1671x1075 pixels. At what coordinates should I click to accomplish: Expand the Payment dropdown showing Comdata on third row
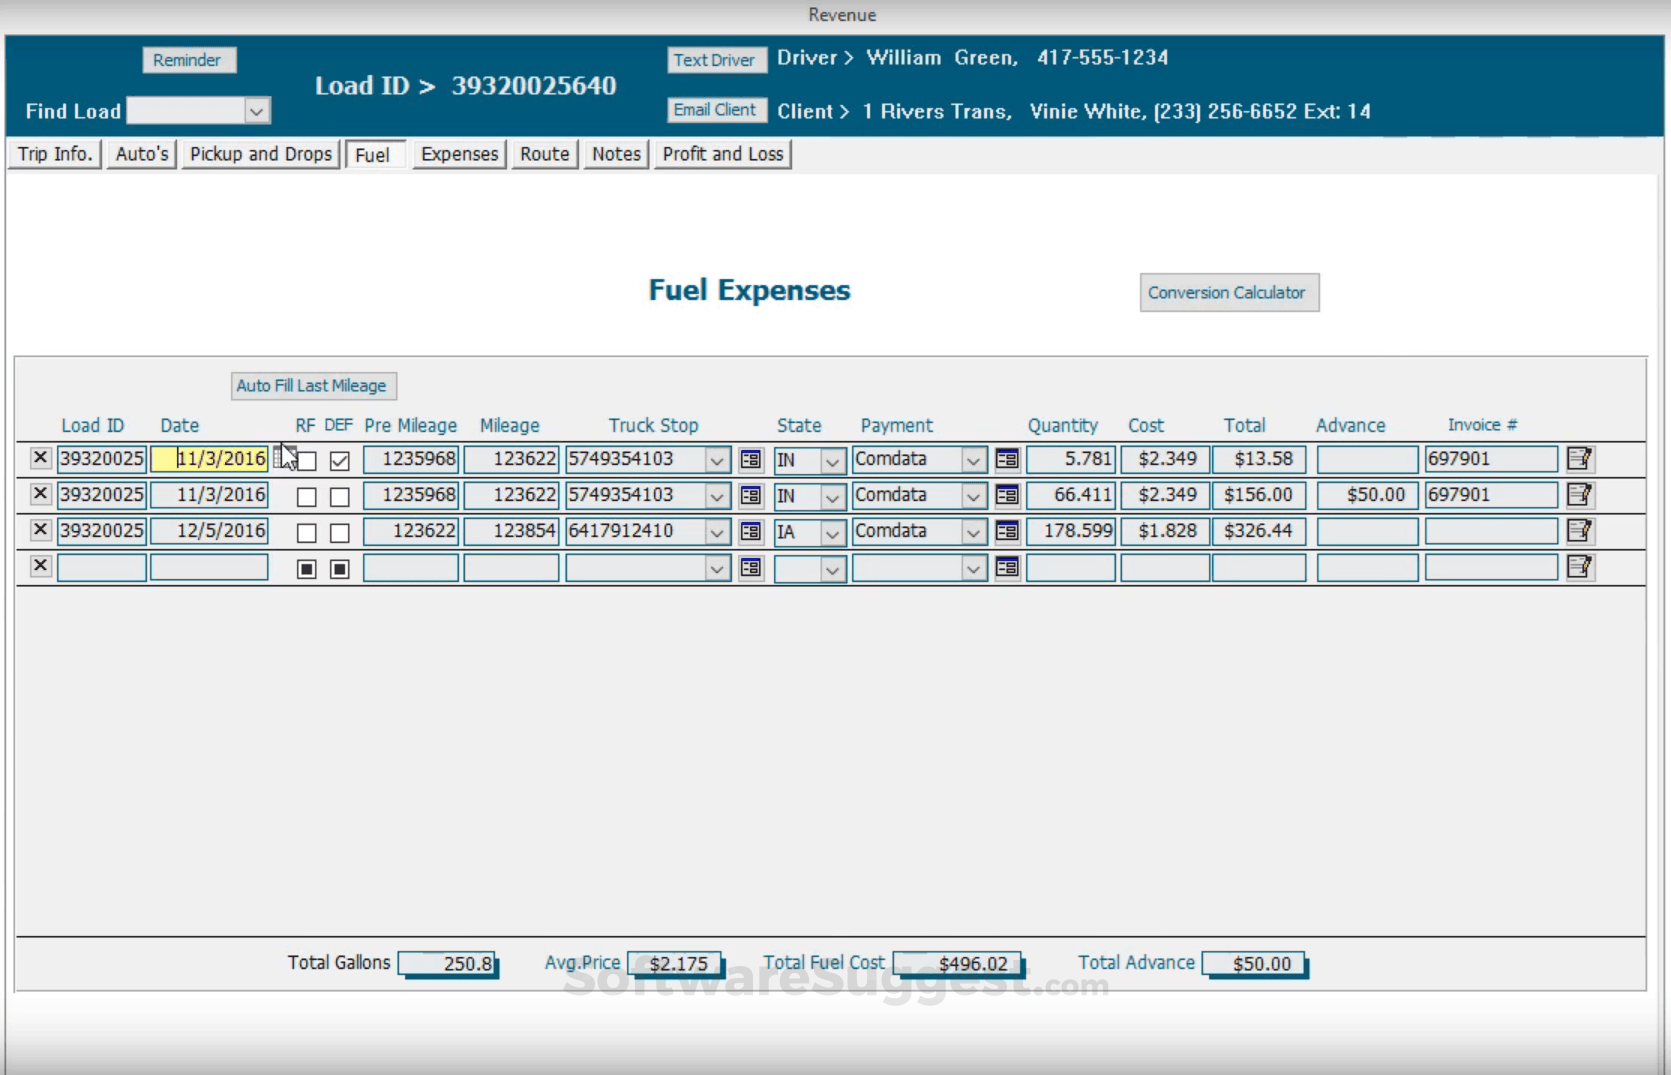pyautogui.click(x=975, y=532)
